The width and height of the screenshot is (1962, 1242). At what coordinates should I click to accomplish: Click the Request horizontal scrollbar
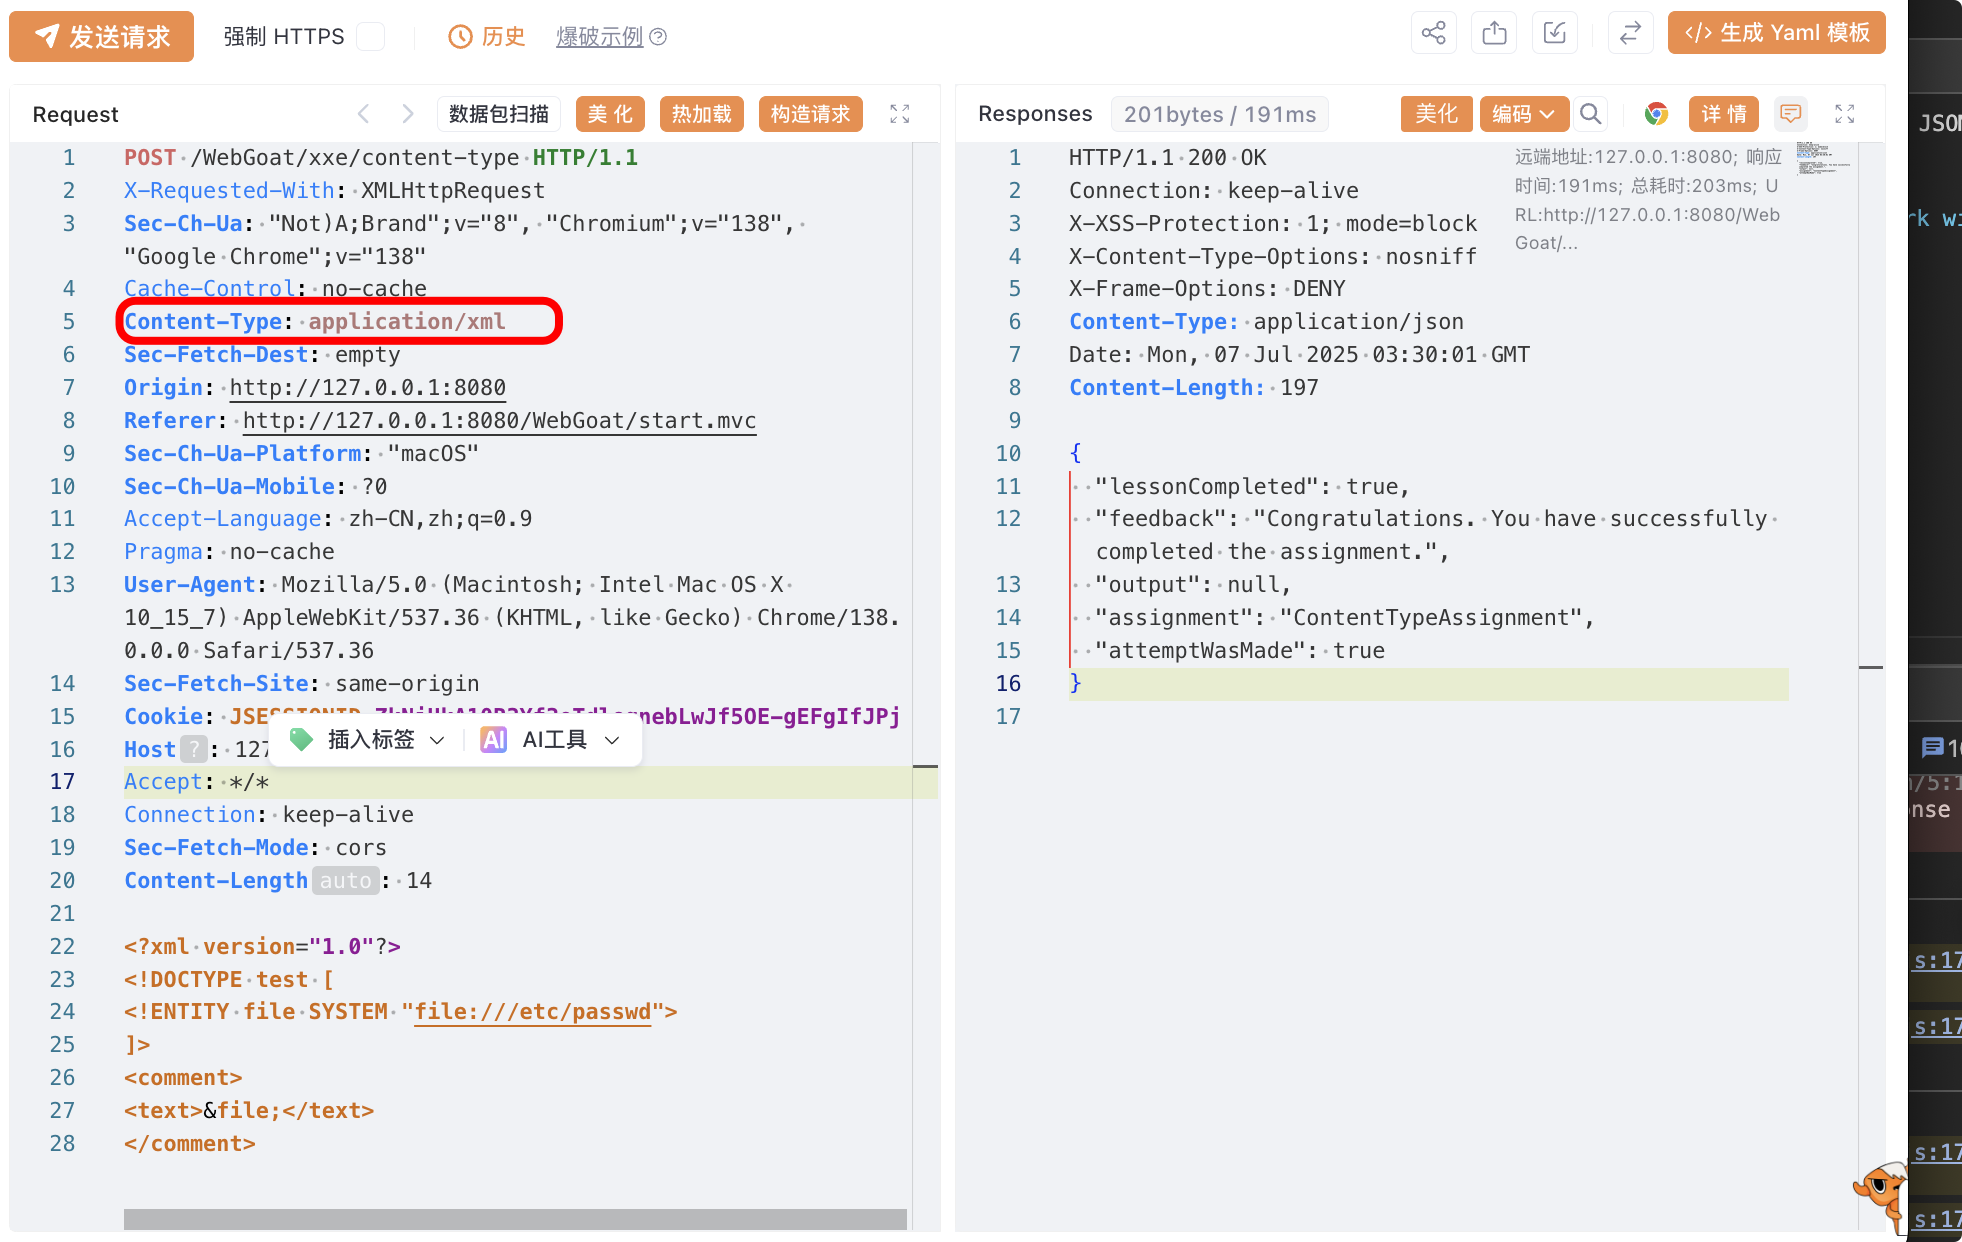point(515,1219)
